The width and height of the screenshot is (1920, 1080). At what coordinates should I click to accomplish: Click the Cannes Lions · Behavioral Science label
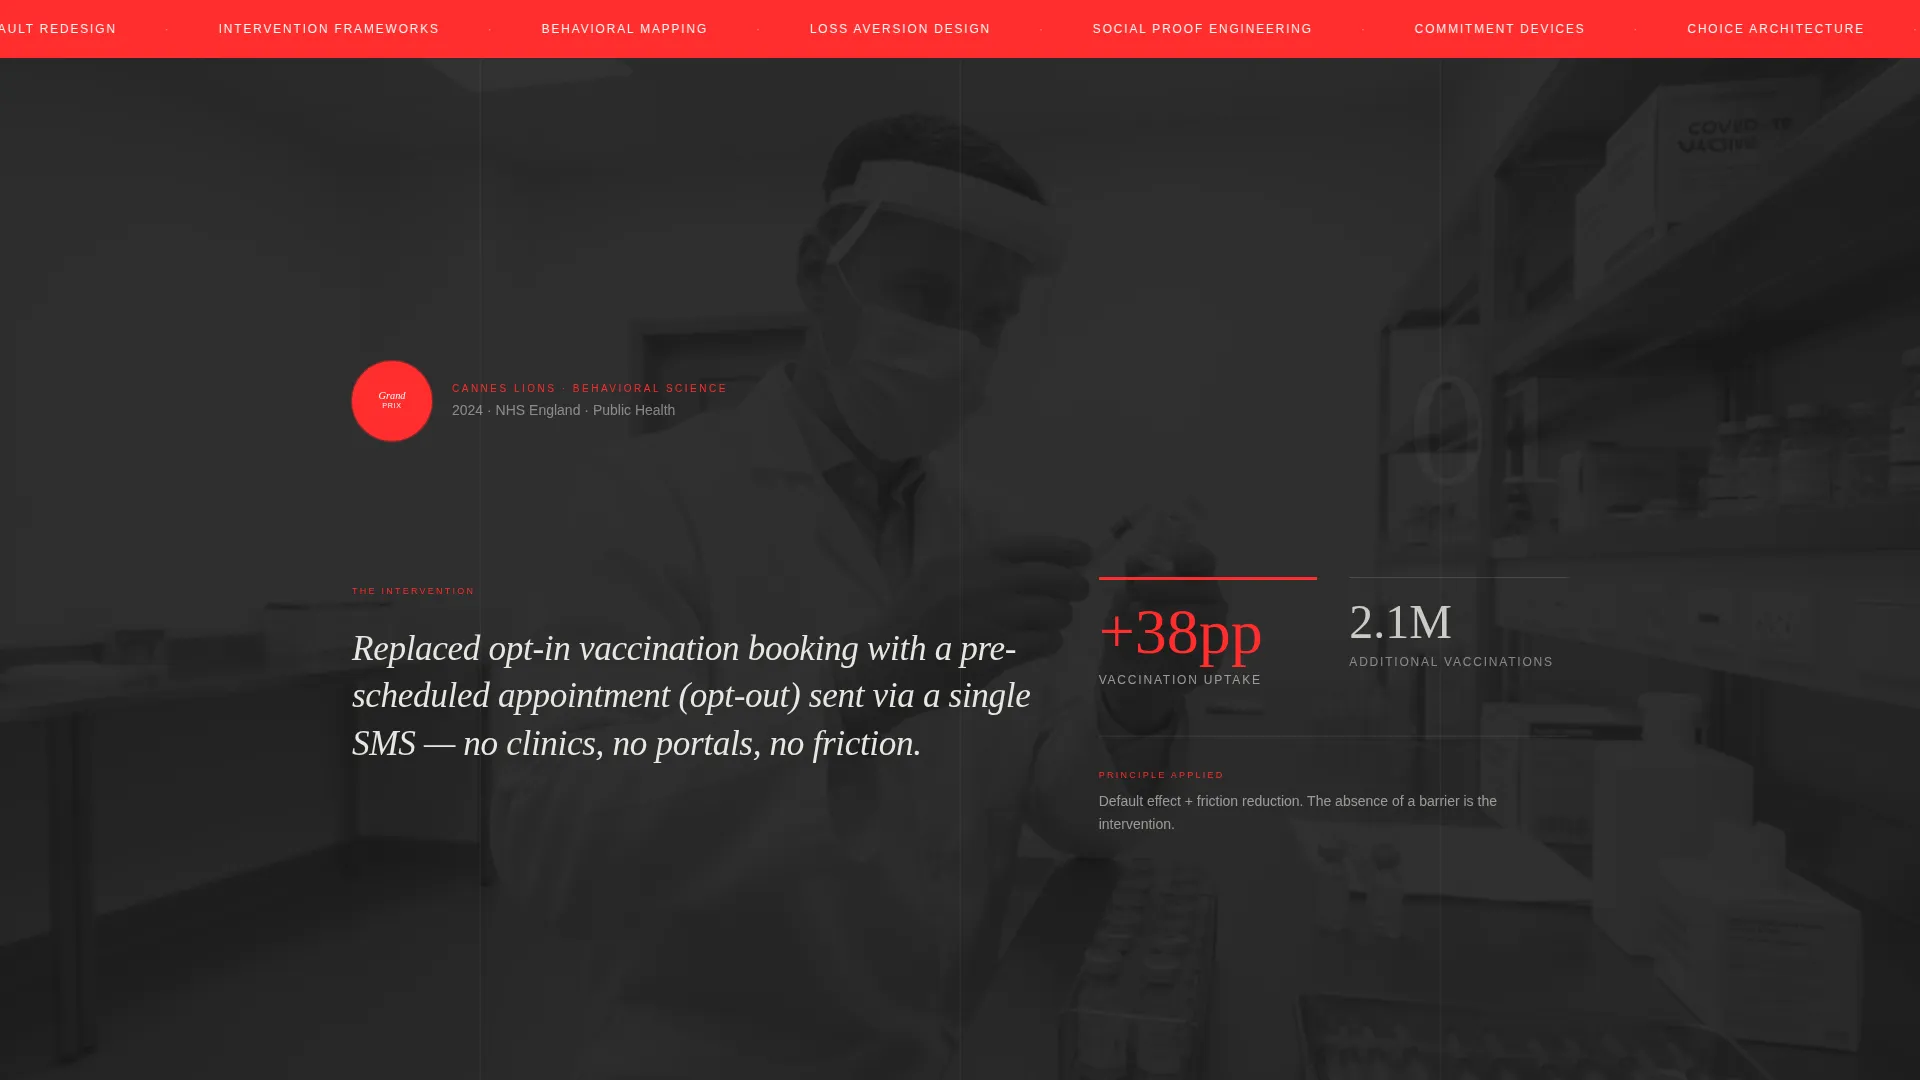tap(589, 388)
